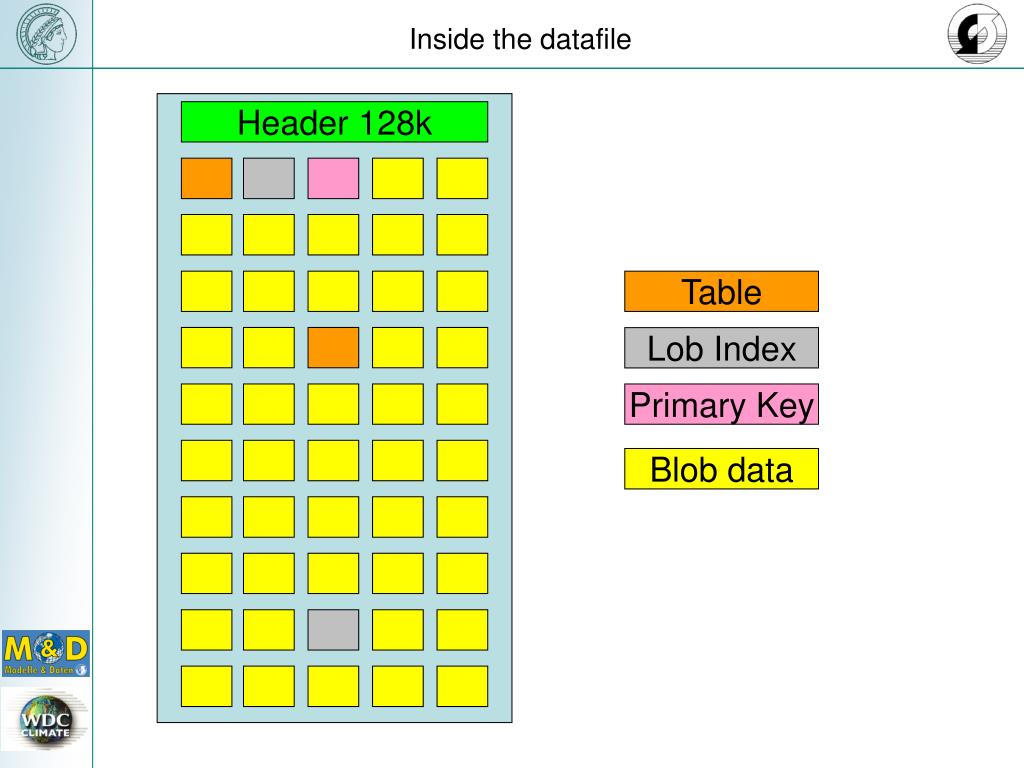Image resolution: width=1024 pixels, height=768 pixels.
Task: Select the green Header 128k block
Action: pyautogui.click(x=334, y=122)
